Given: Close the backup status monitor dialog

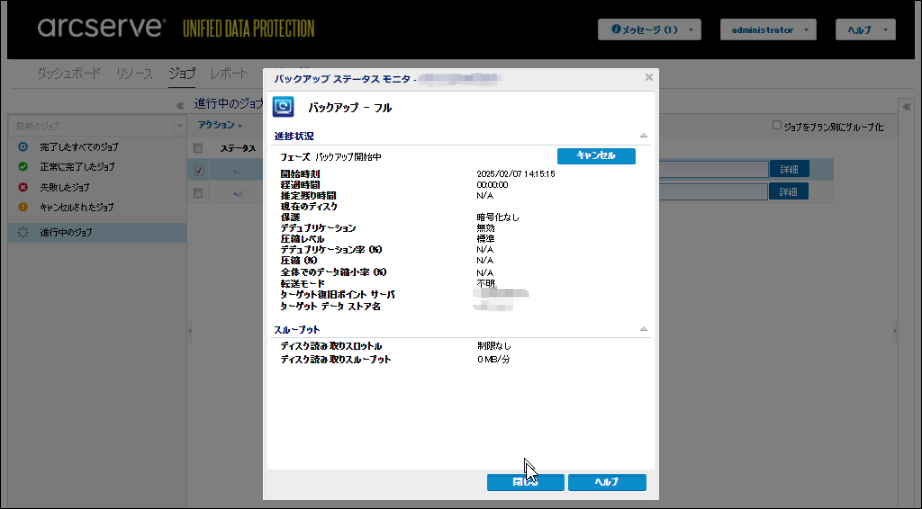Looking at the screenshot, I should point(649,78).
